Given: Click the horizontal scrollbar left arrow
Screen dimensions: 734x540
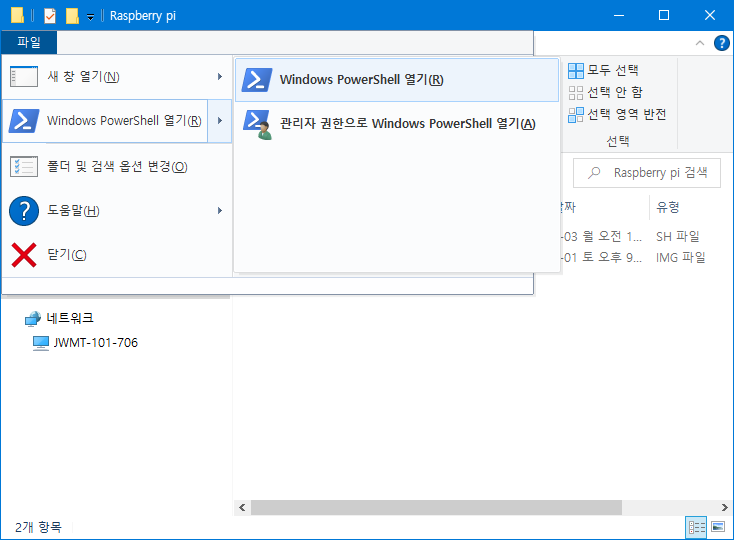Looking at the screenshot, I should tap(242, 507).
